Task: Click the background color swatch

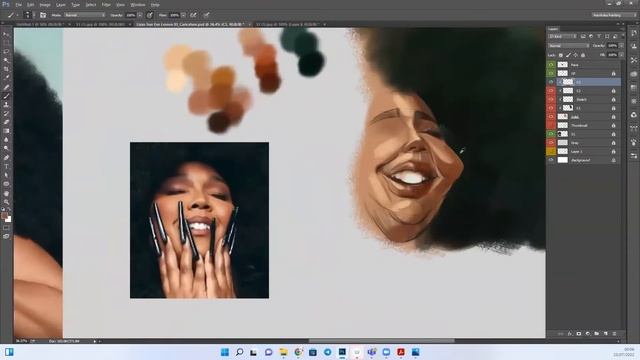Action: click(8, 220)
